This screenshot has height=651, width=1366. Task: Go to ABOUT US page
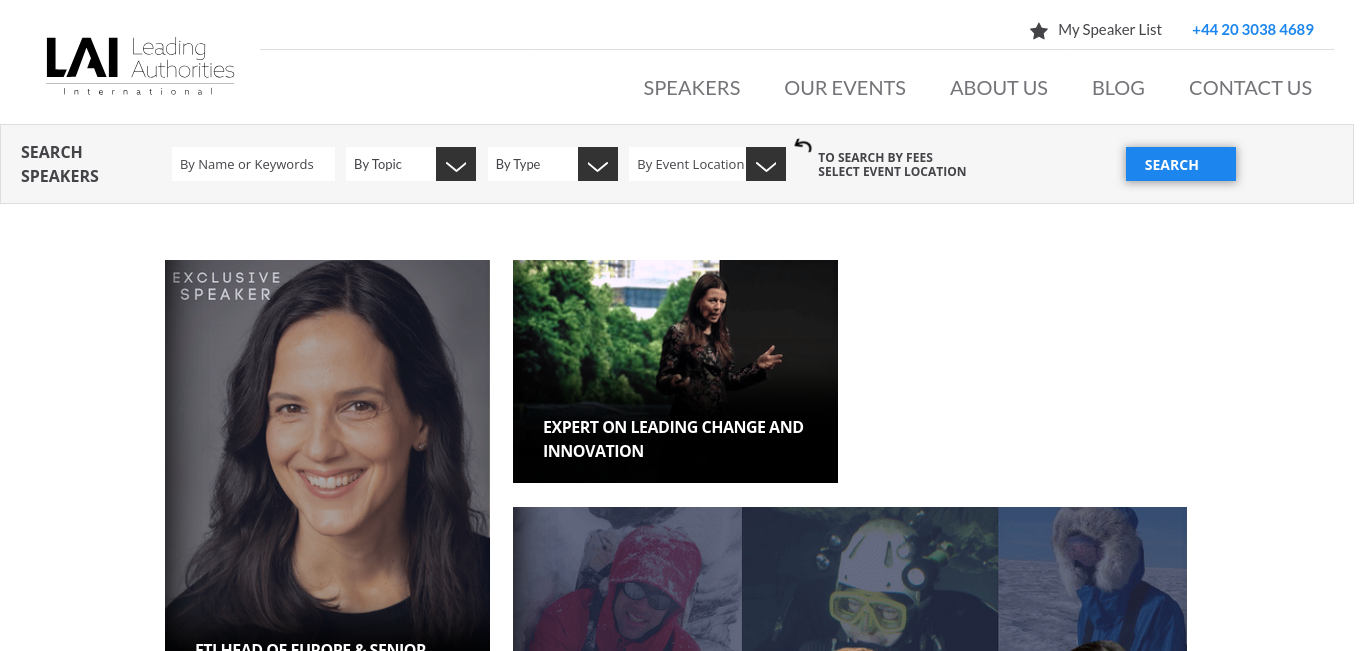(x=999, y=88)
